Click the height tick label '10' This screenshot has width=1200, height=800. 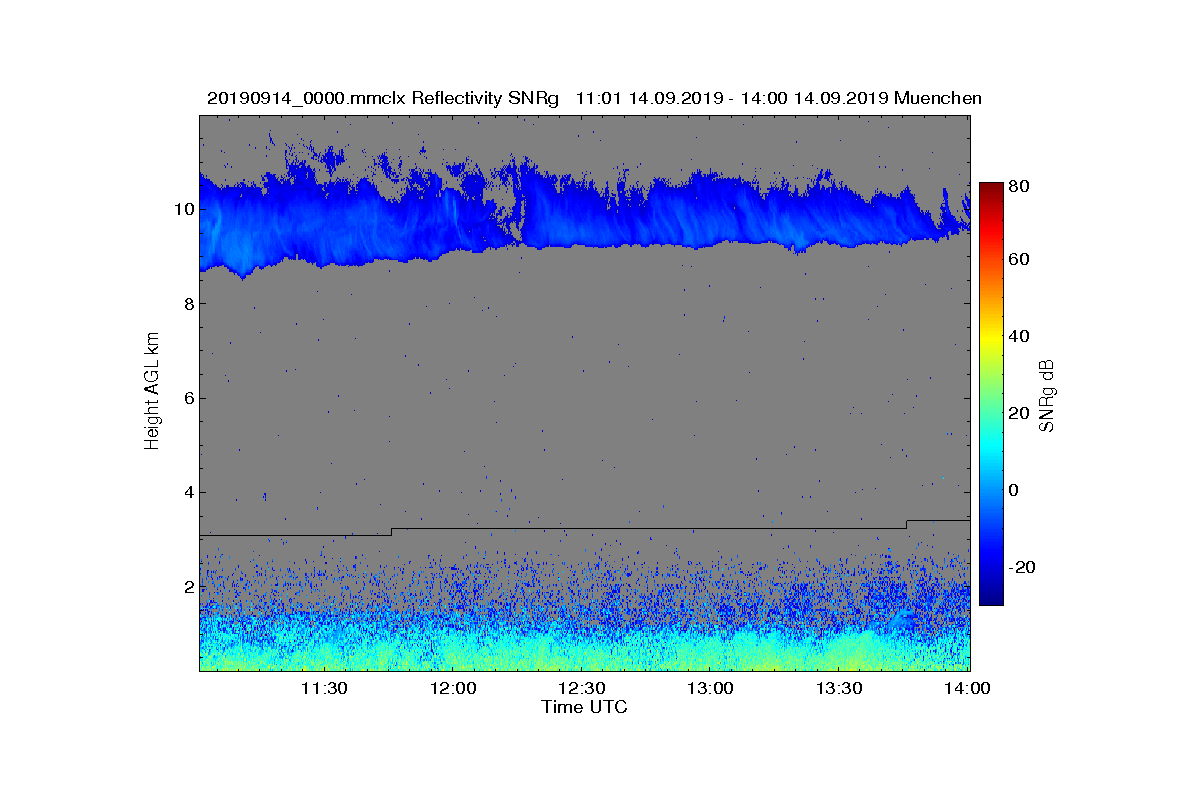[x=183, y=209]
